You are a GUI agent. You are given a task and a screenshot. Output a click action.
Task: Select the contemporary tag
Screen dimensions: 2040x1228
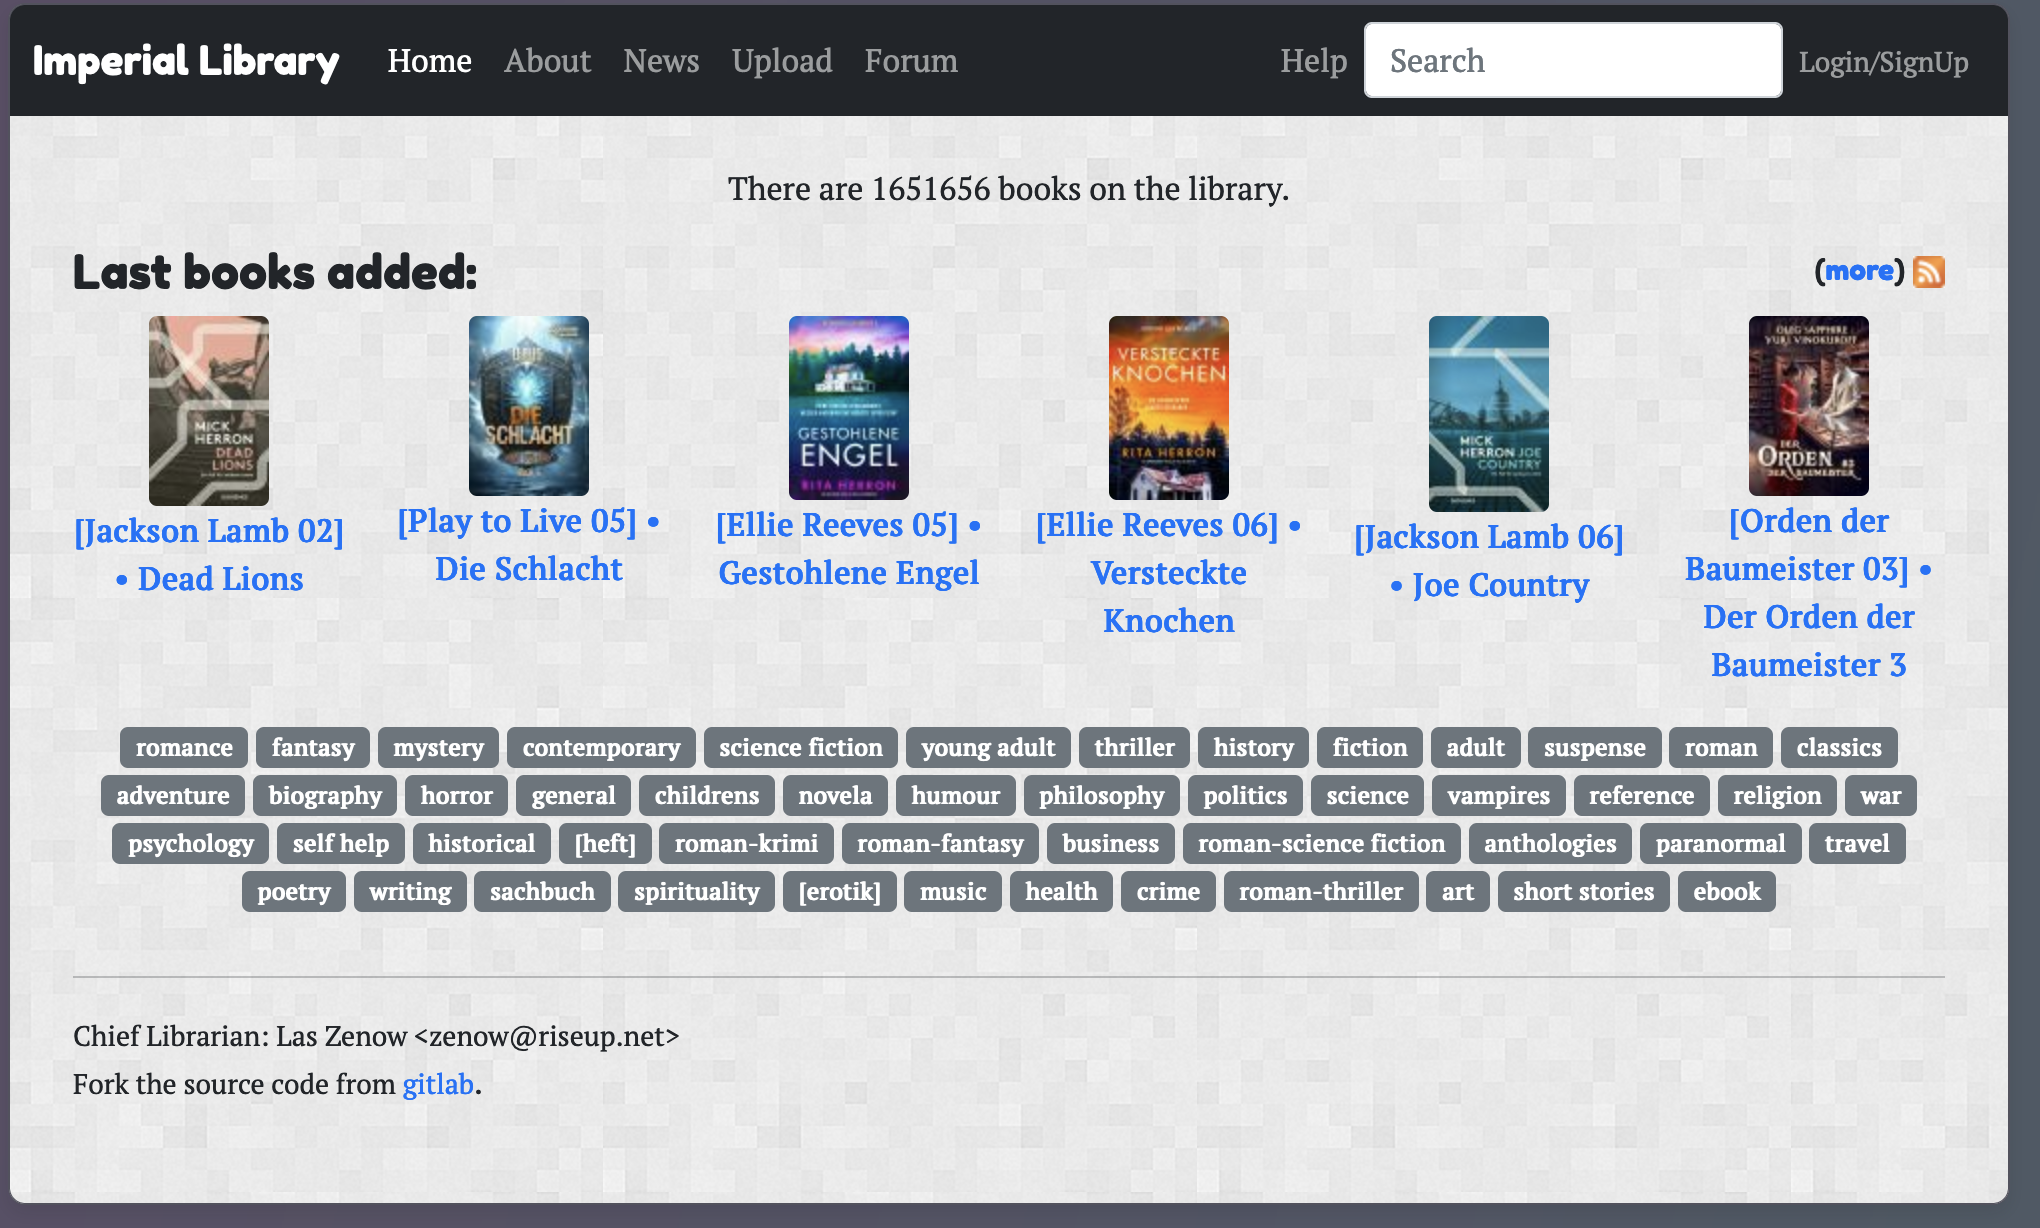pyautogui.click(x=601, y=747)
